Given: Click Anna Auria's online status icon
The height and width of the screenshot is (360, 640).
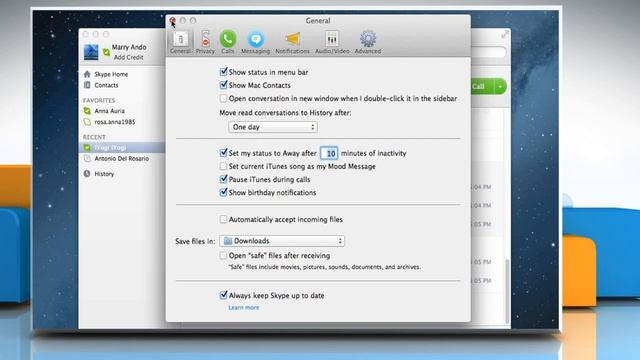Looking at the screenshot, I should coord(87,111).
